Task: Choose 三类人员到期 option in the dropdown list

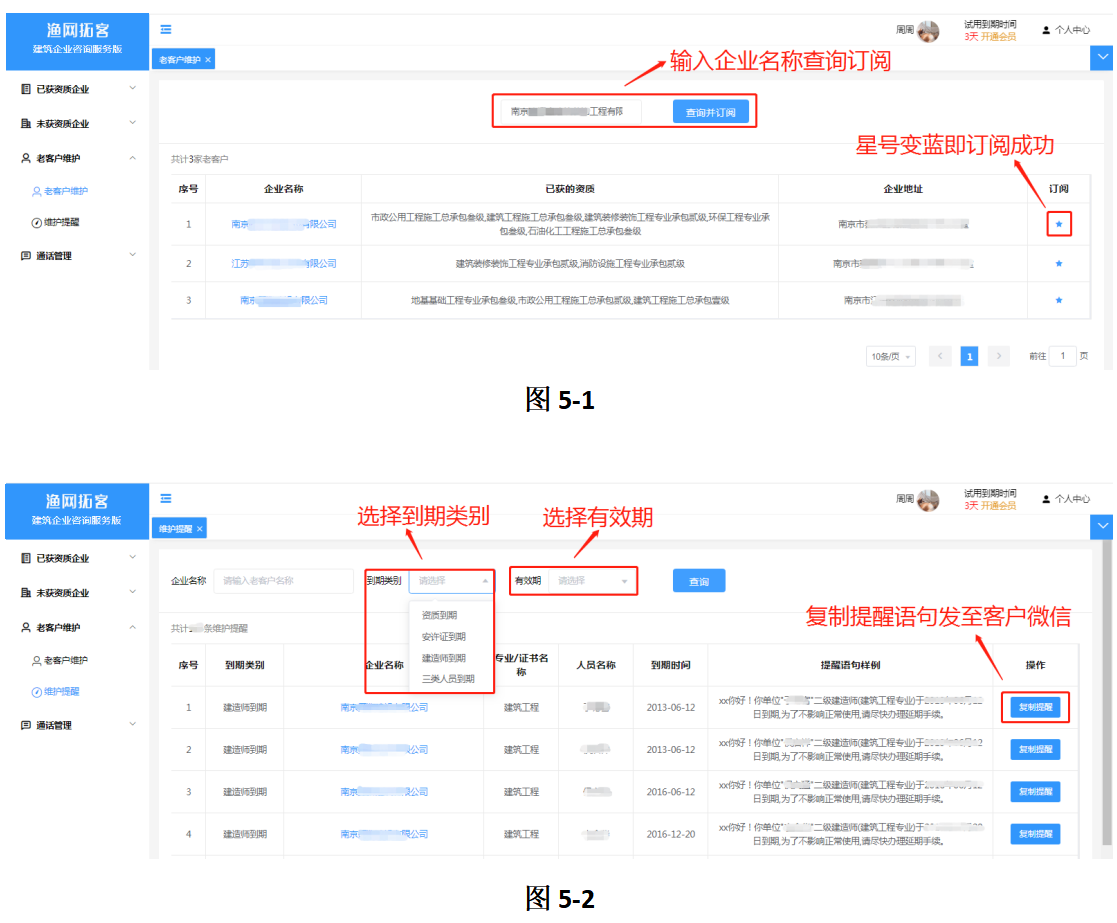Action: click(x=451, y=679)
